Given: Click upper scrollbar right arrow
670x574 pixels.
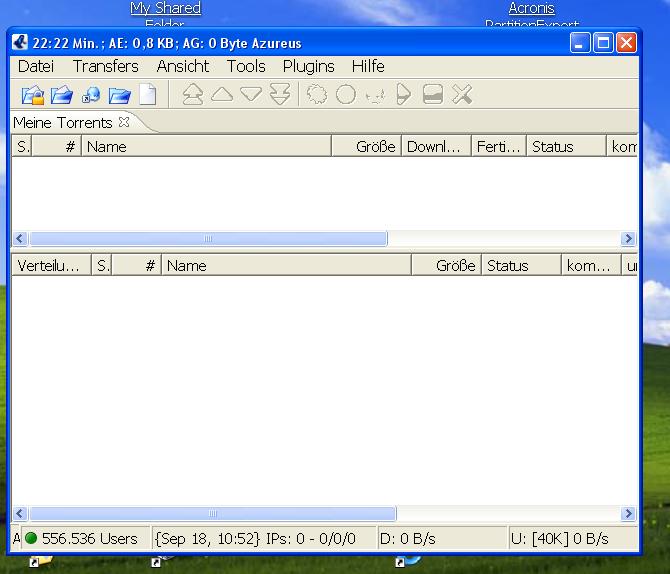Looking at the screenshot, I should [628, 238].
